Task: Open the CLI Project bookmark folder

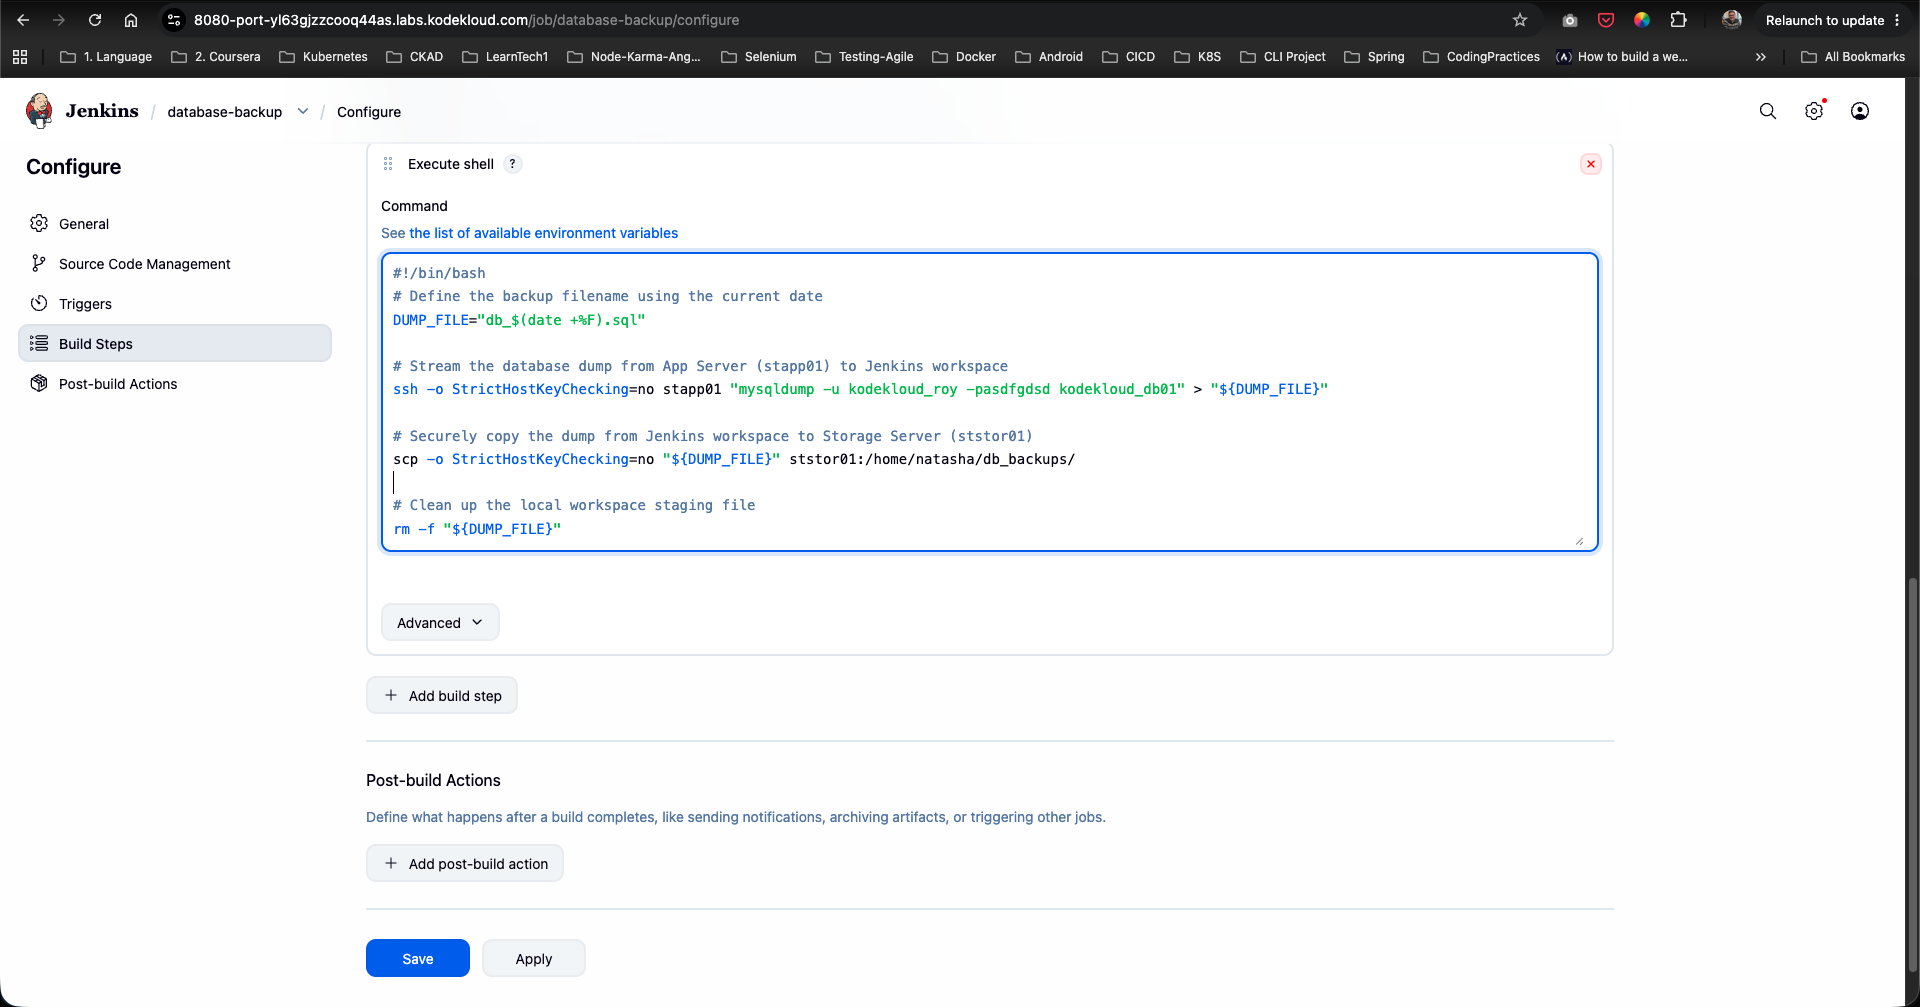Action: click(x=1283, y=57)
